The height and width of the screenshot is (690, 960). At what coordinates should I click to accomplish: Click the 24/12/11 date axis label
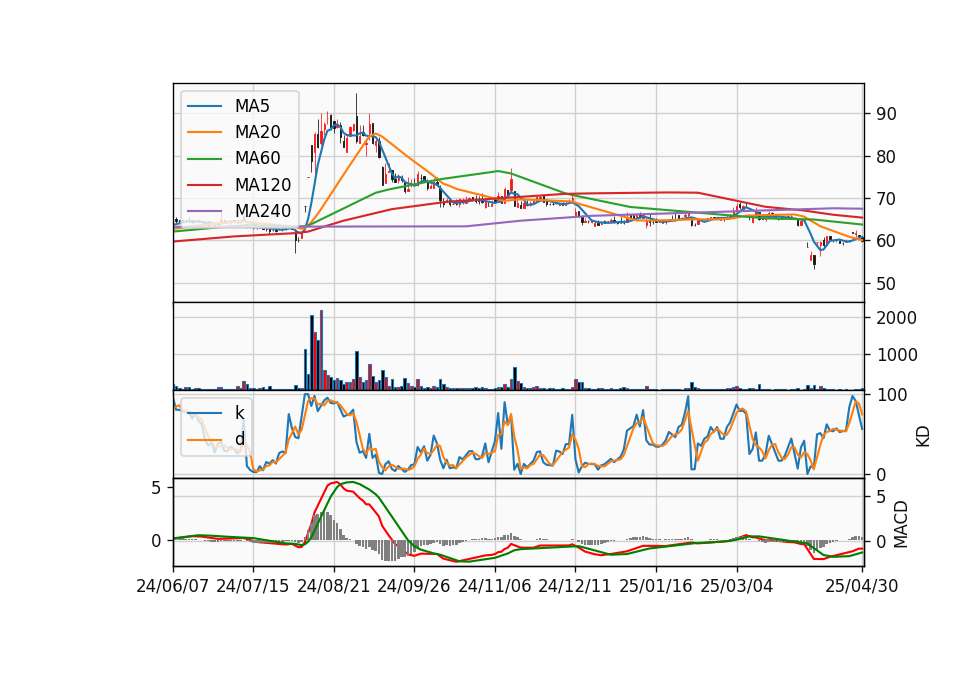[575, 586]
